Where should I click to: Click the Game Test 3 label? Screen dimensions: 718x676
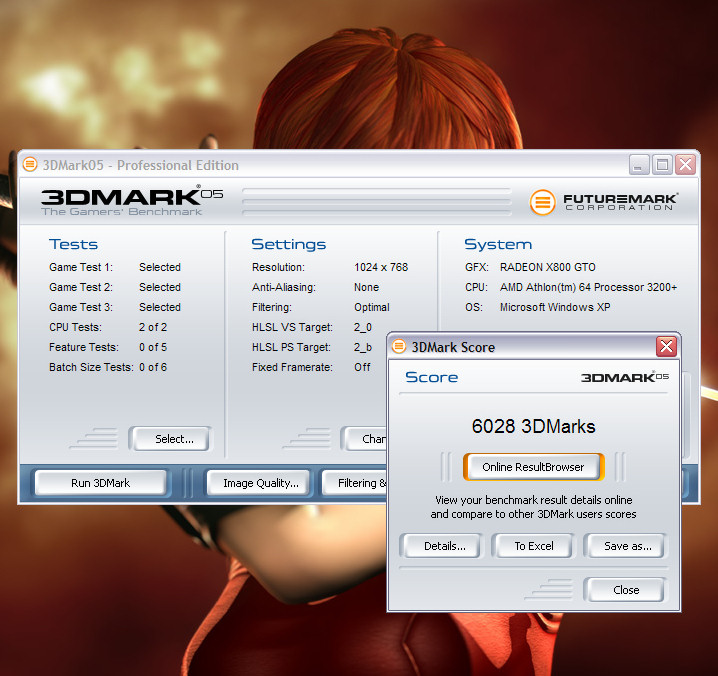81,307
